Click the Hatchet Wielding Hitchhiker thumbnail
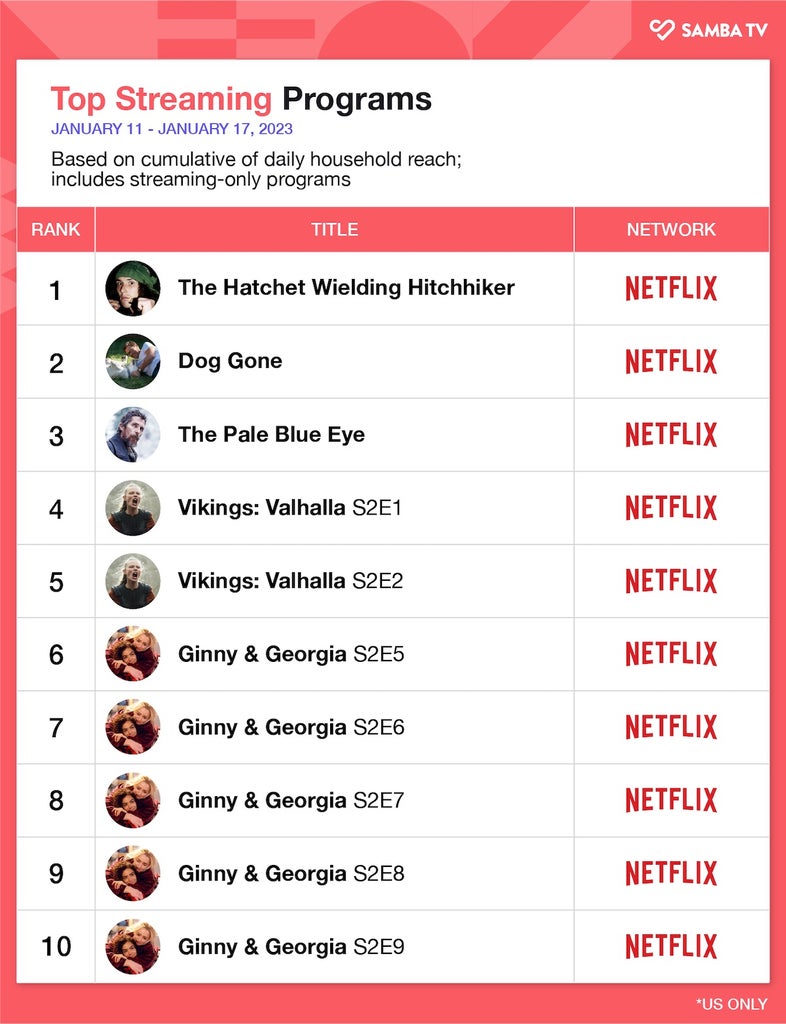The width and height of the screenshot is (786, 1024). click(x=133, y=288)
